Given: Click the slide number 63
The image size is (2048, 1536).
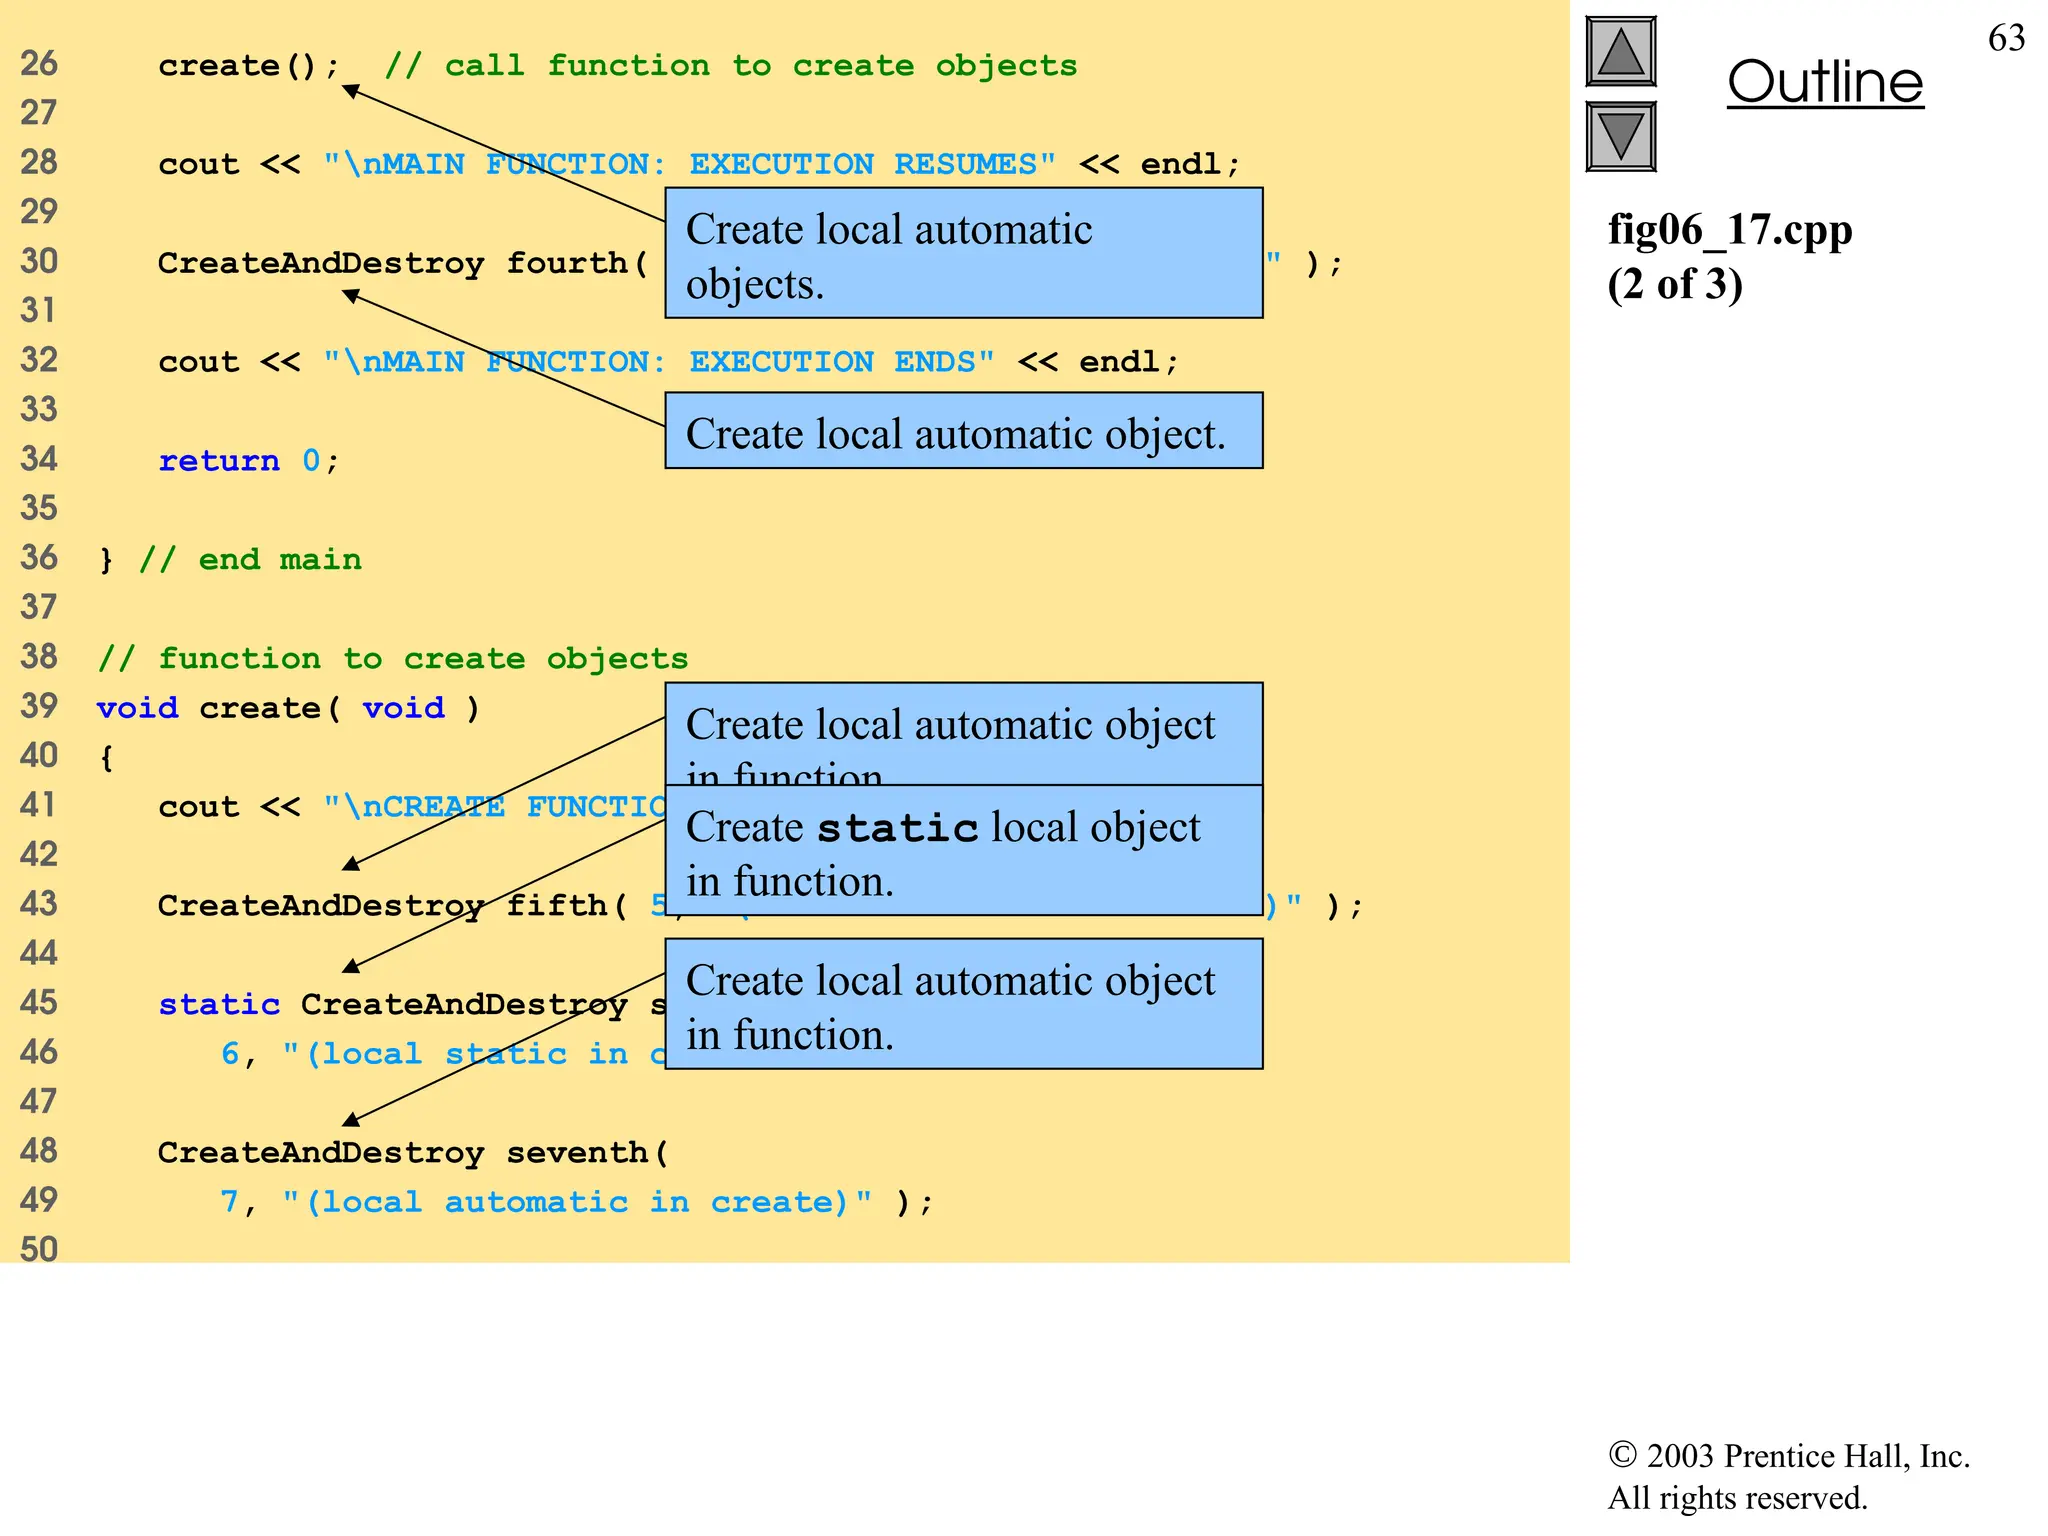Looking at the screenshot, I should [2006, 38].
